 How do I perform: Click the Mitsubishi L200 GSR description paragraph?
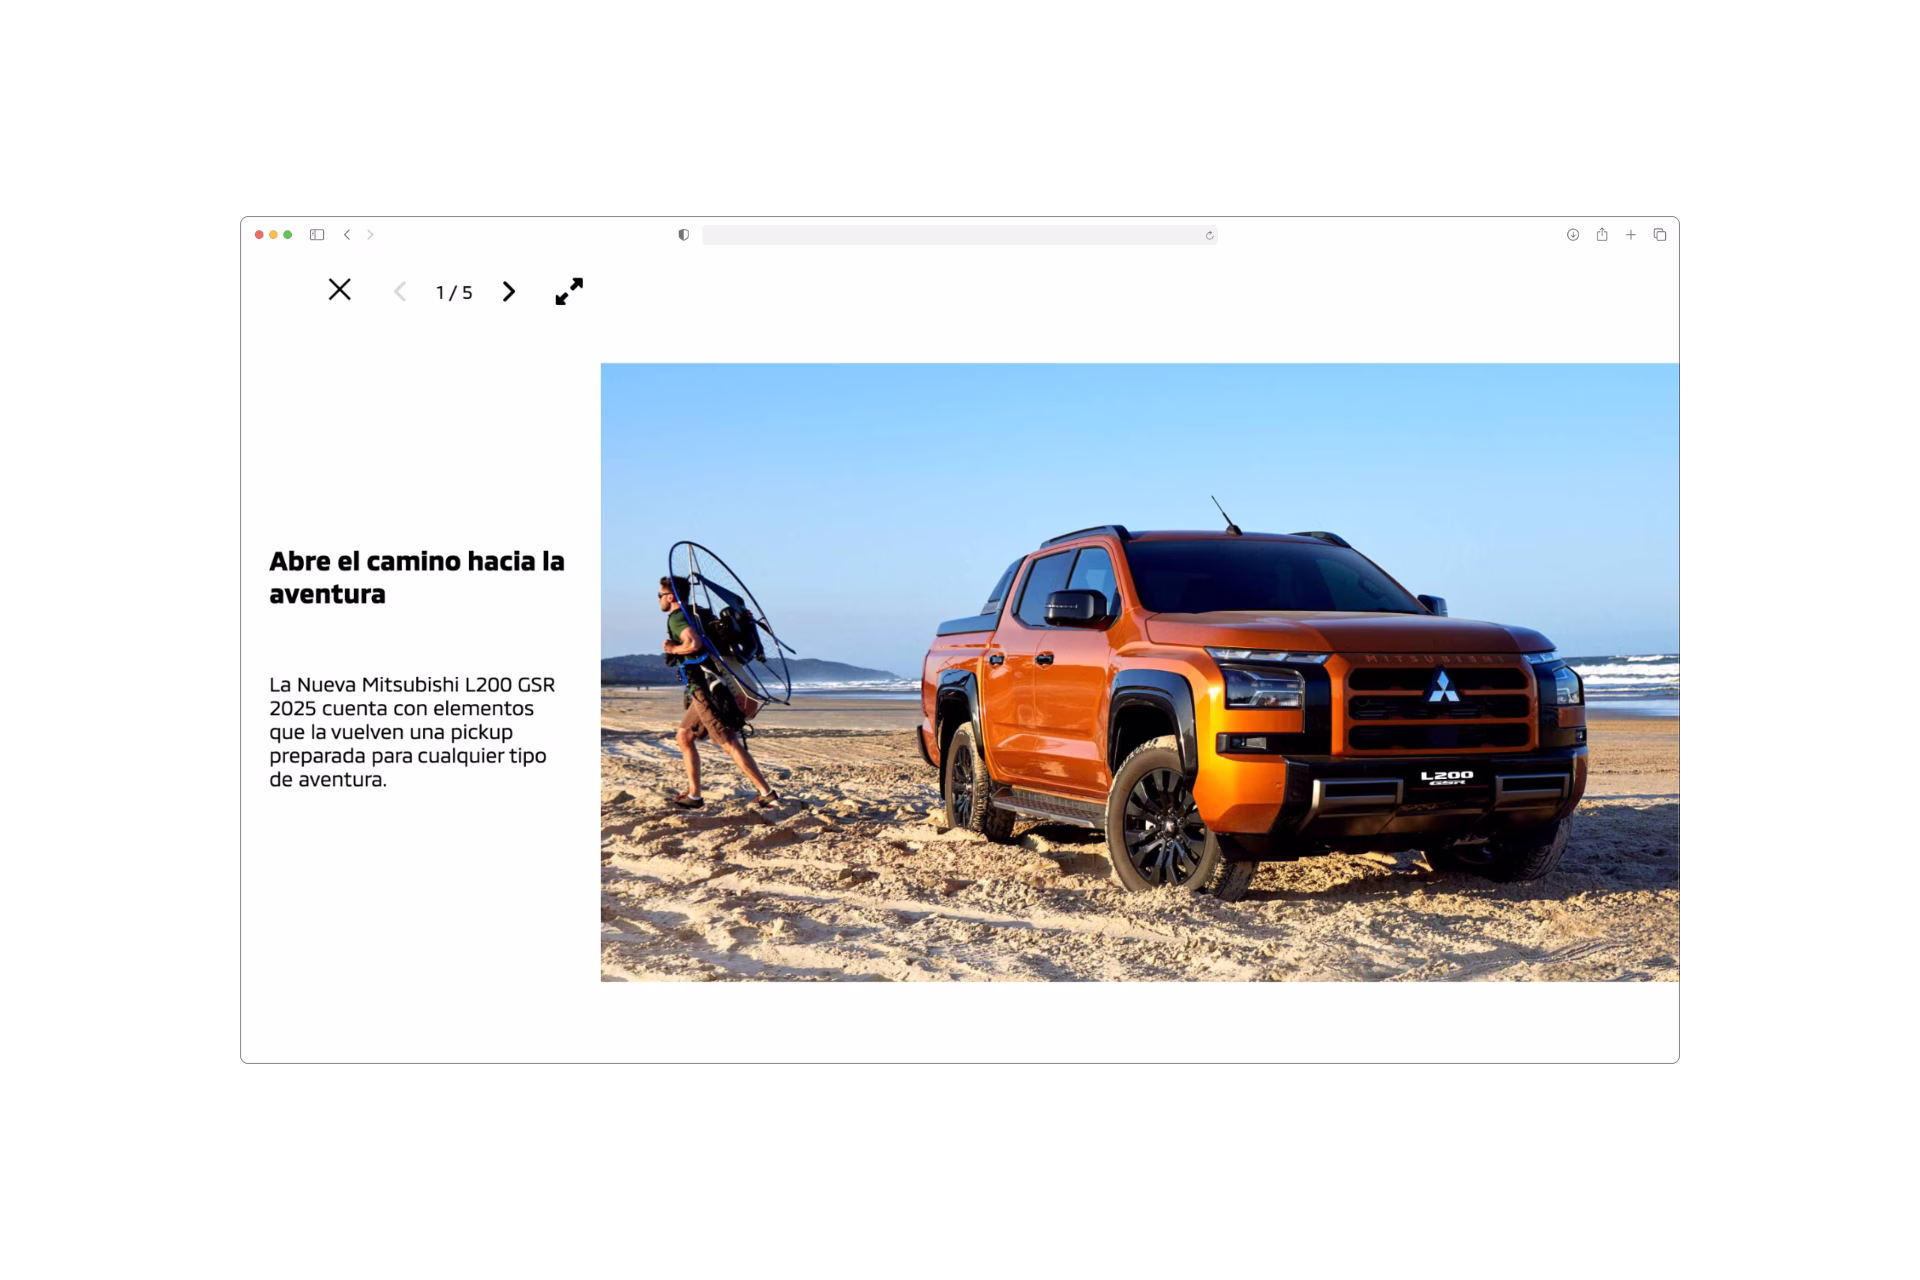coord(412,732)
